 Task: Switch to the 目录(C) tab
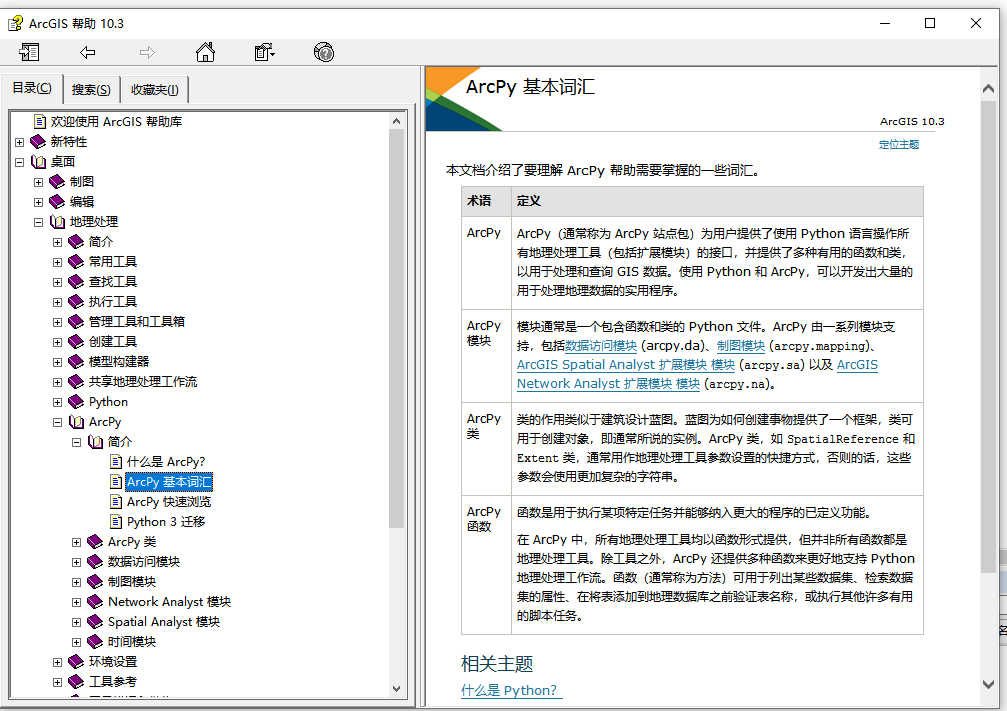(32, 88)
